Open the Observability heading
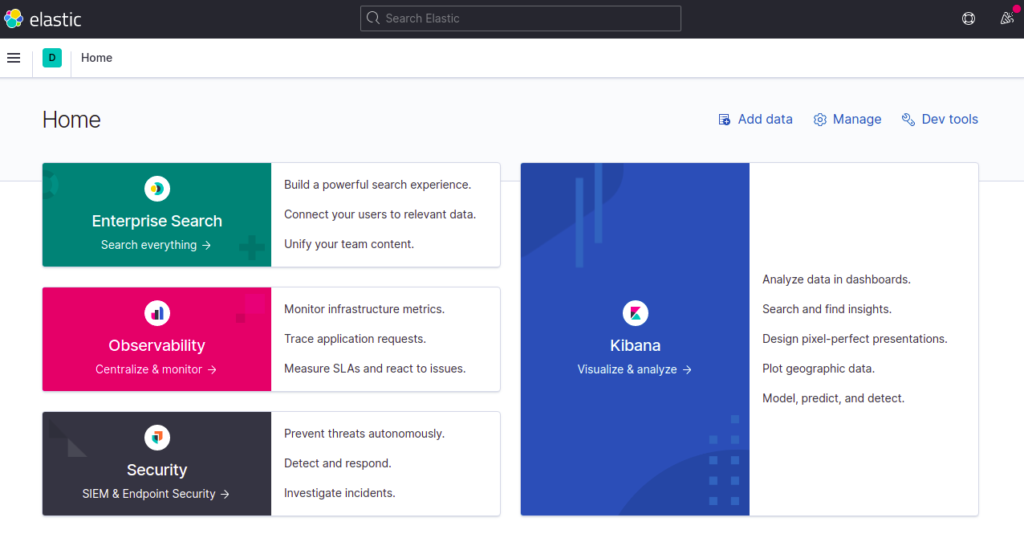1024x538 pixels. [x=157, y=345]
